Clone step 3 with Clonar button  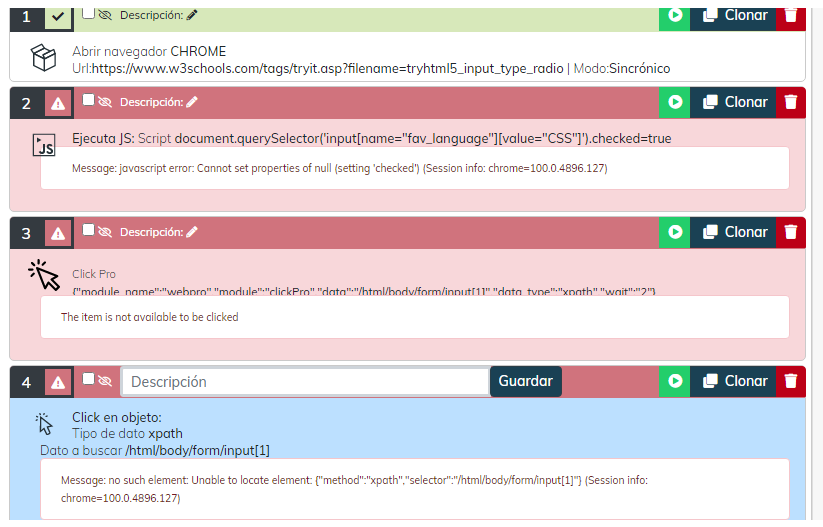(735, 232)
